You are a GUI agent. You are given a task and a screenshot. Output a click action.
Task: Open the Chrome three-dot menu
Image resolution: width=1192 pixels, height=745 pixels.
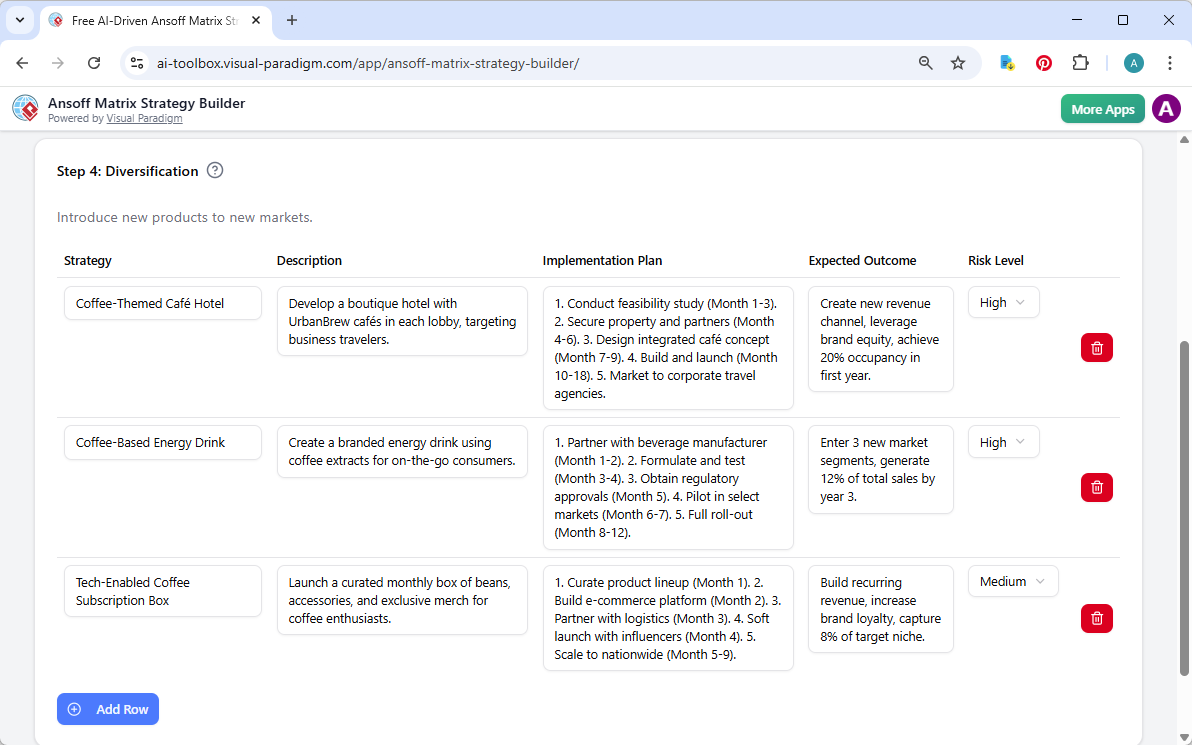coord(1170,62)
